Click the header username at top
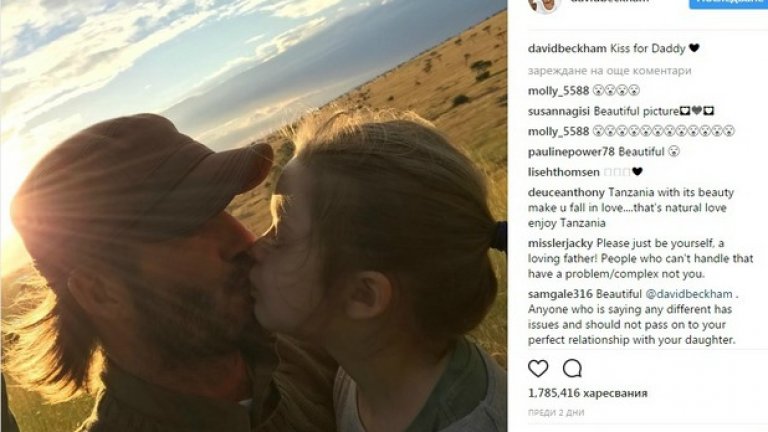The height and width of the screenshot is (432, 768). [x=609, y=1]
